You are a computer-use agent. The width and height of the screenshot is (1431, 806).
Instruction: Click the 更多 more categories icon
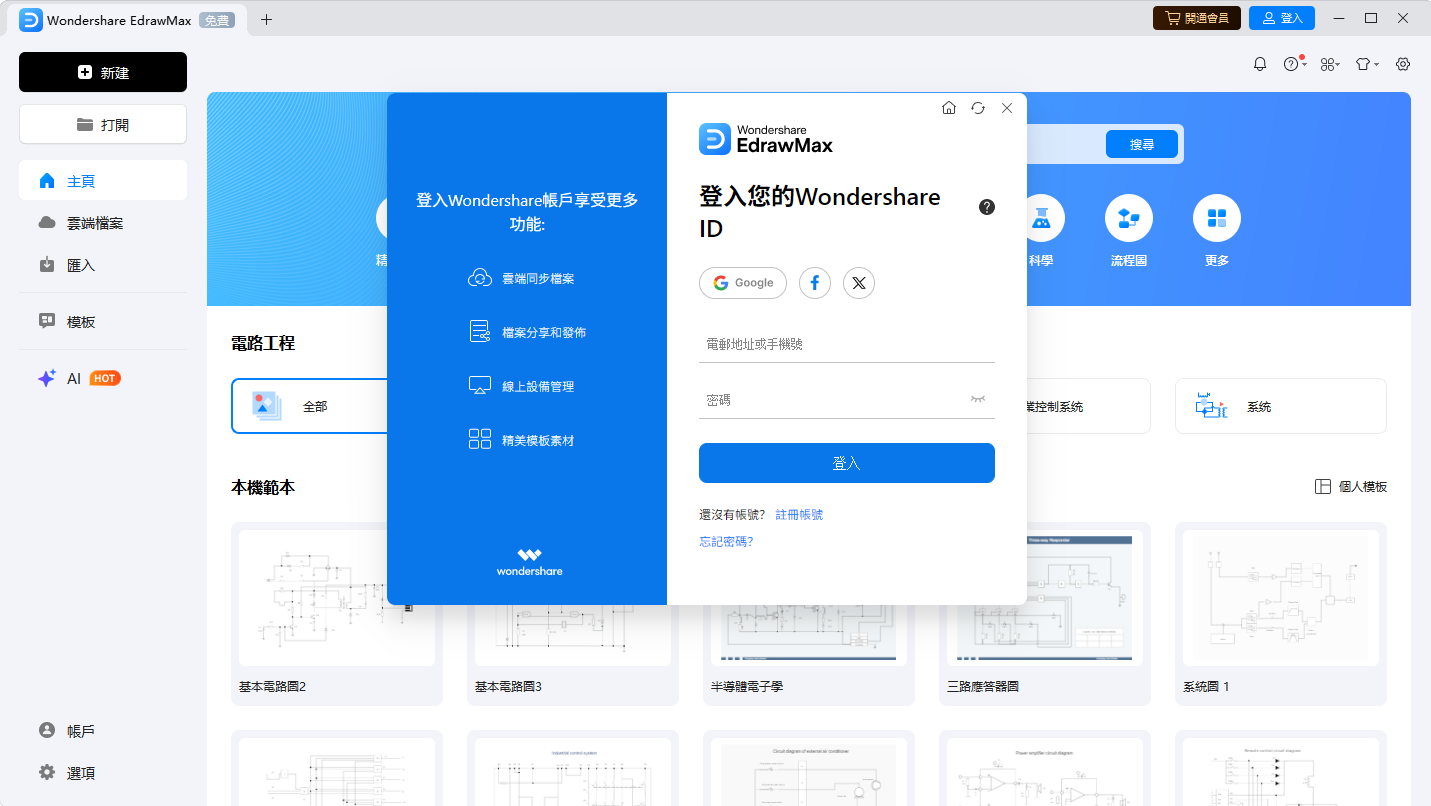coord(1216,218)
